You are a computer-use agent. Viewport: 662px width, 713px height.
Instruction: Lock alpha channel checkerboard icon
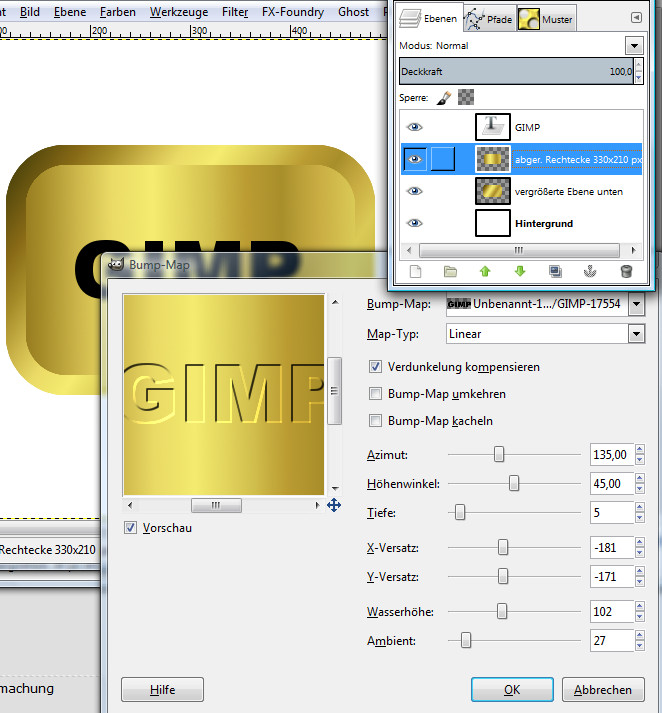click(x=466, y=98)
